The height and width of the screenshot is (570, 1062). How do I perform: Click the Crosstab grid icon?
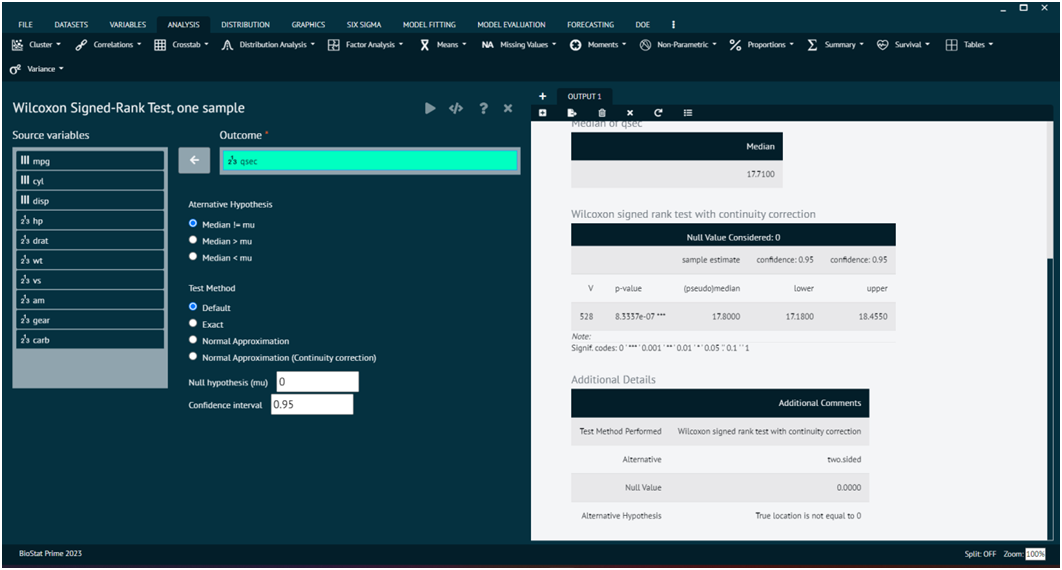[160, 45]
